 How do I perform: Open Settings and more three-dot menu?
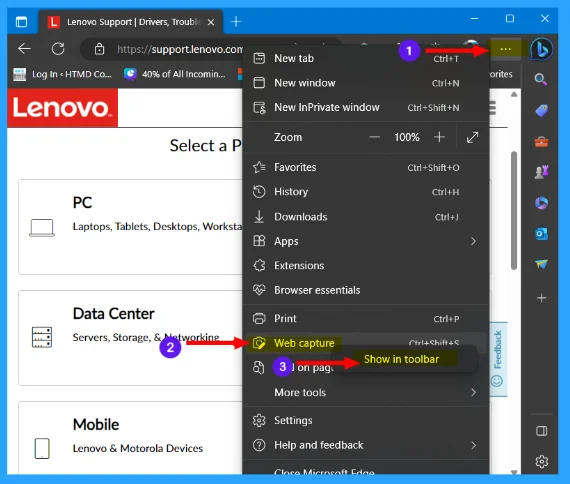point(506,49)
